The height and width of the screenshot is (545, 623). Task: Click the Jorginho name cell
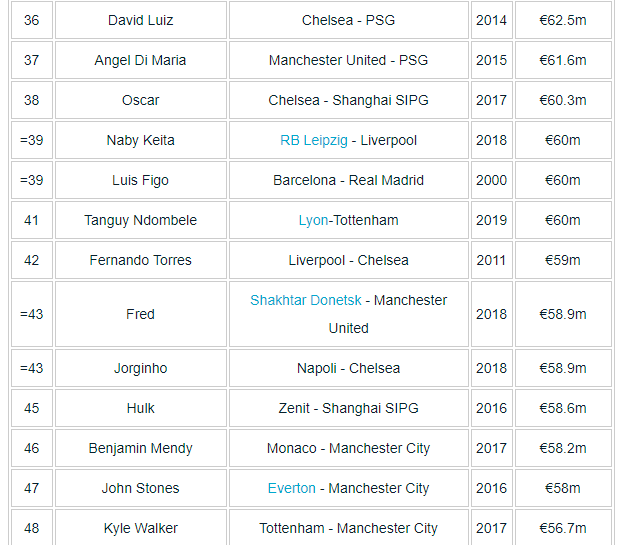pyautogui.click(x=140, y=368)
